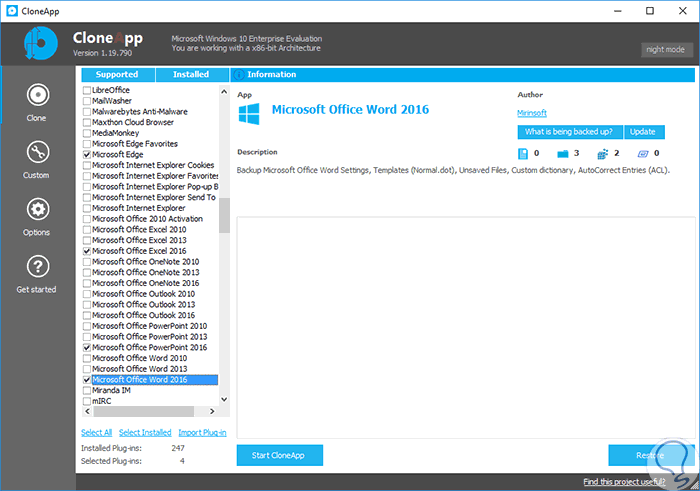Uncheck Microsoft Office PowerPoint 2016 checkbox

coord(87,347)
